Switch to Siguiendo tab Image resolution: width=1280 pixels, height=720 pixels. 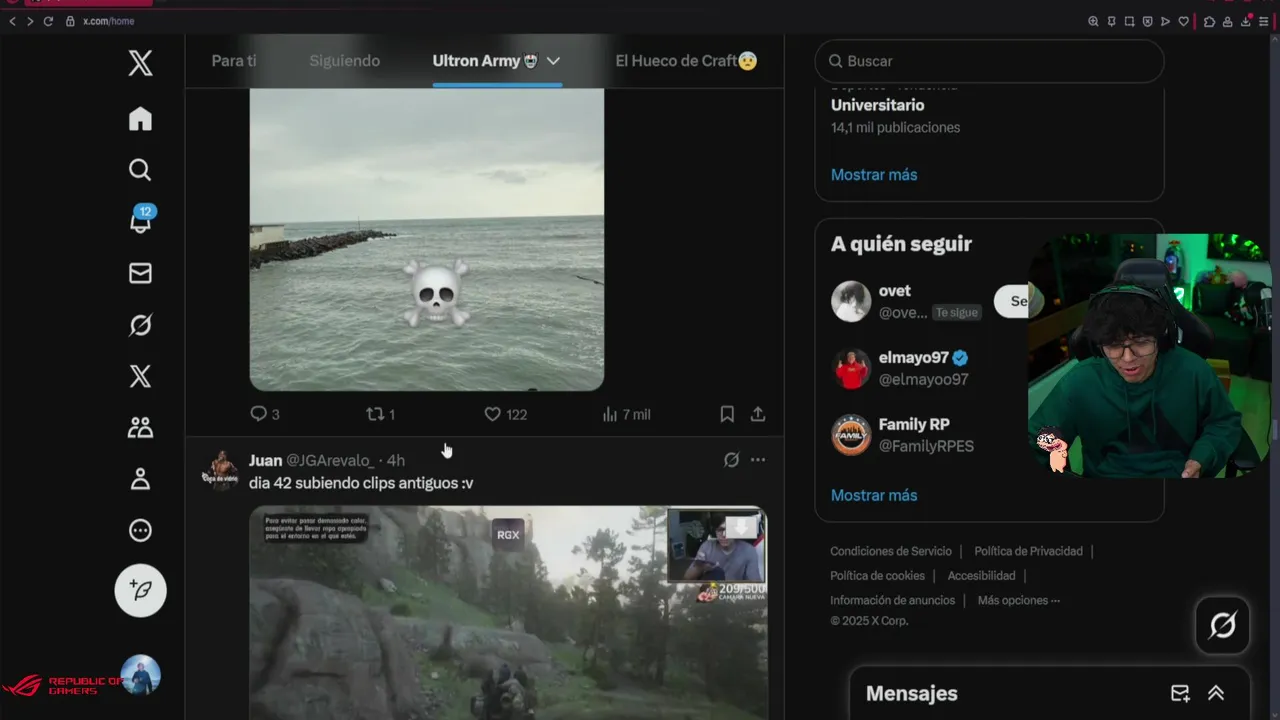click(345, 61)
